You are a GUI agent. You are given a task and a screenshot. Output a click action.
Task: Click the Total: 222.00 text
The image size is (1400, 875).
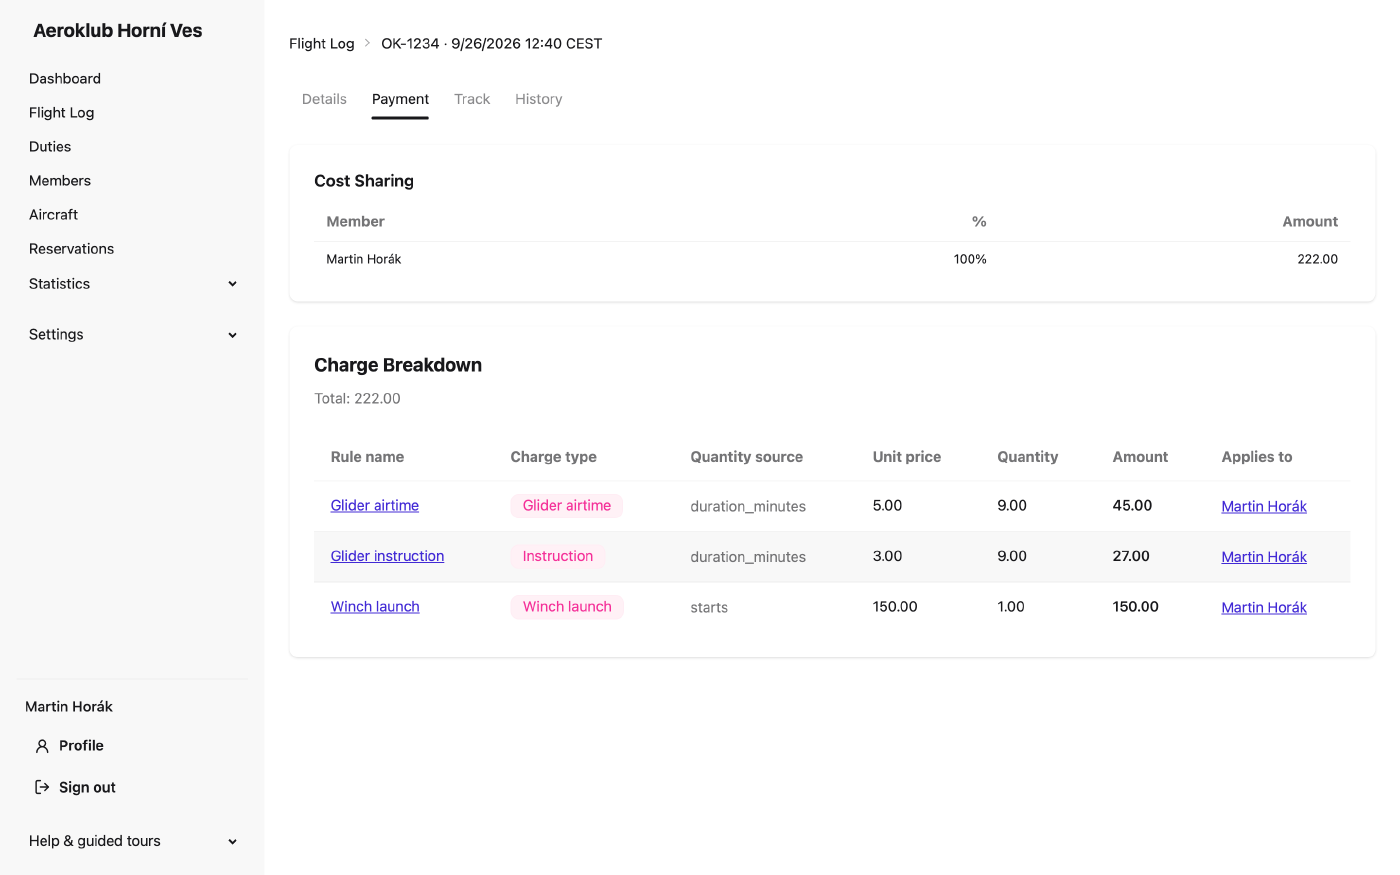(x=357, y=398)
